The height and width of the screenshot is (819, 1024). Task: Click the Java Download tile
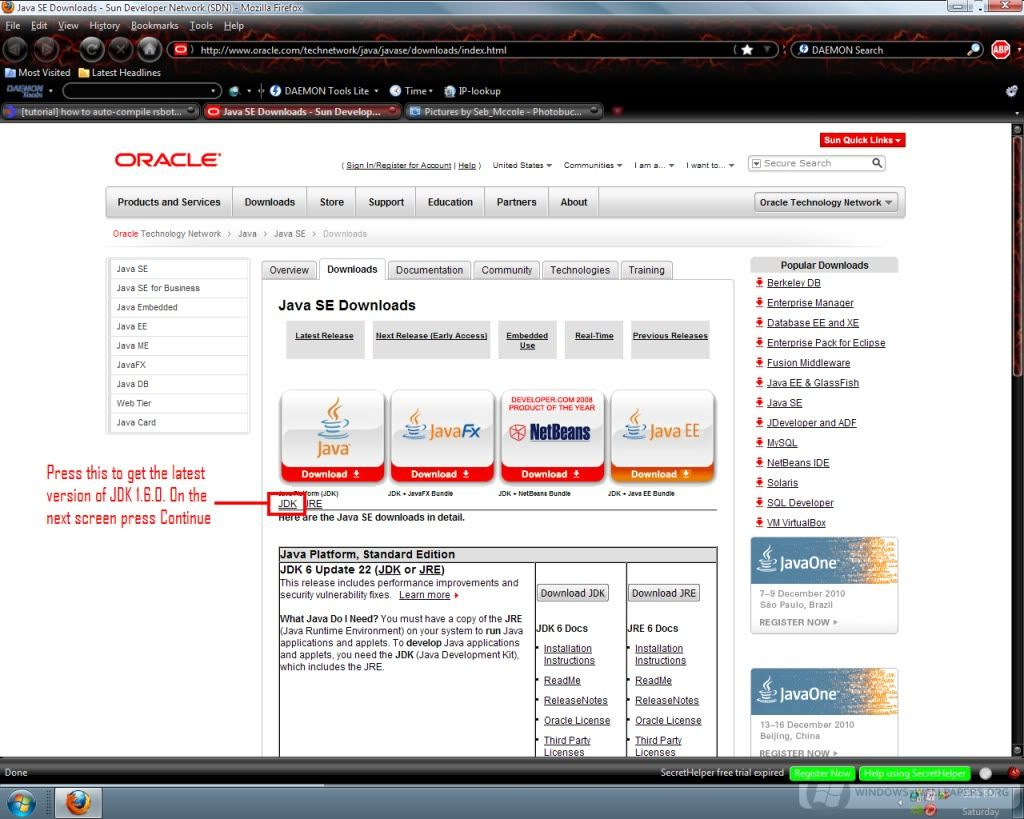(x=332, y=436)
